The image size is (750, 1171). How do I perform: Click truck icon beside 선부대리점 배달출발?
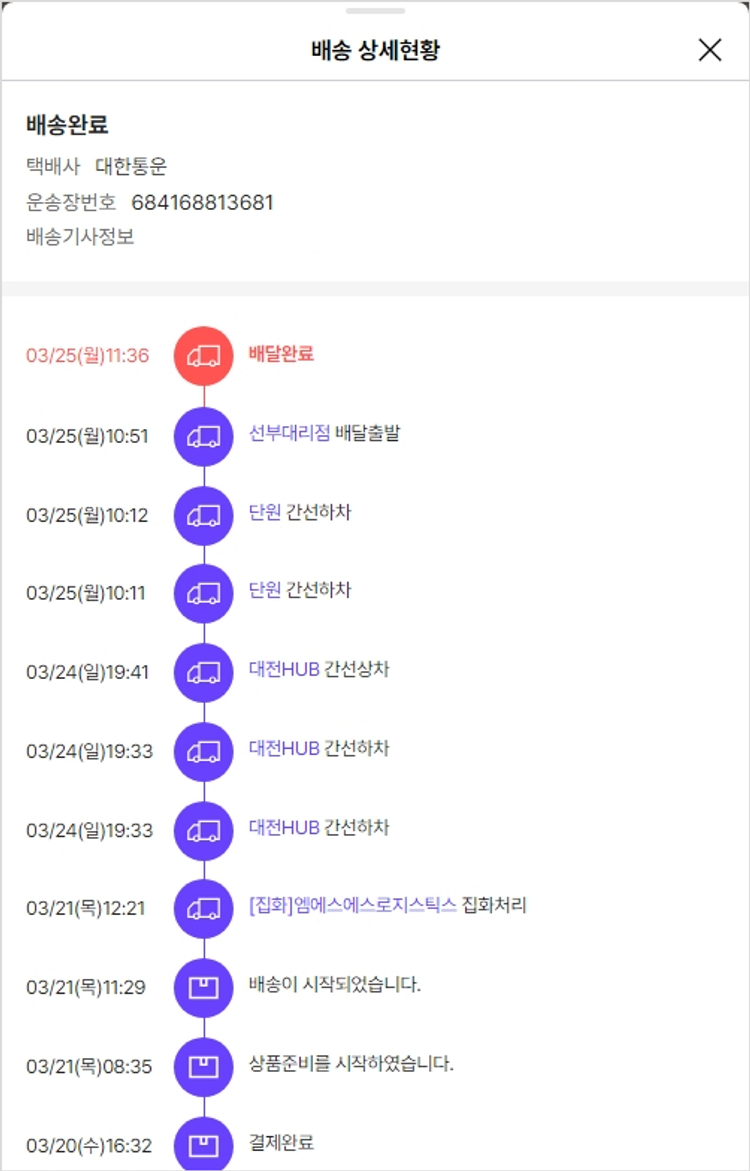(x=204, y=435)
